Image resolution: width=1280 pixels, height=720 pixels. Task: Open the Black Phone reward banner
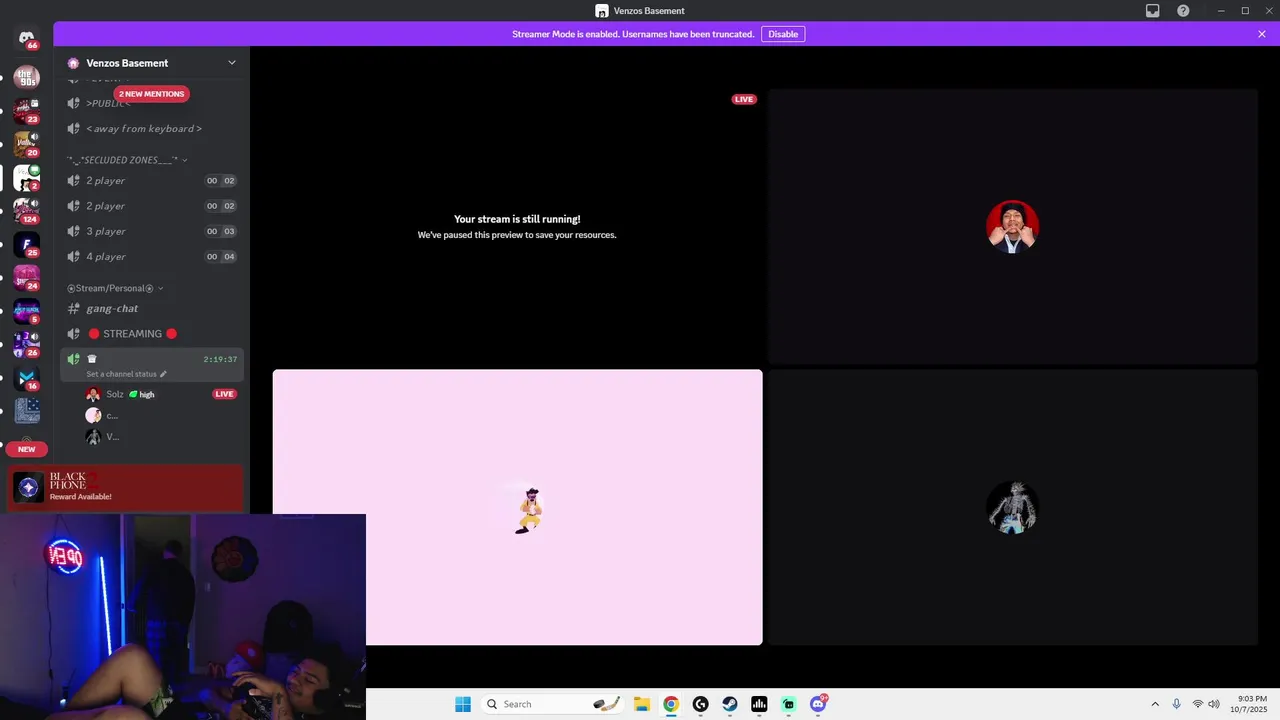(126, 488)
